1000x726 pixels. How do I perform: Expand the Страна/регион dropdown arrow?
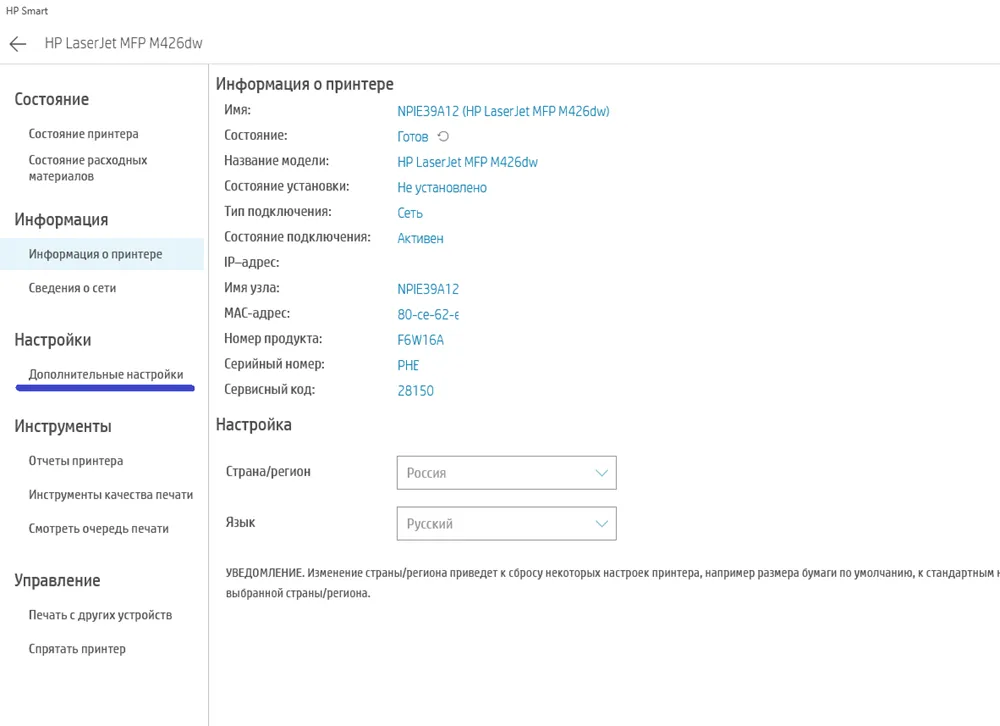tap(601, 473)
